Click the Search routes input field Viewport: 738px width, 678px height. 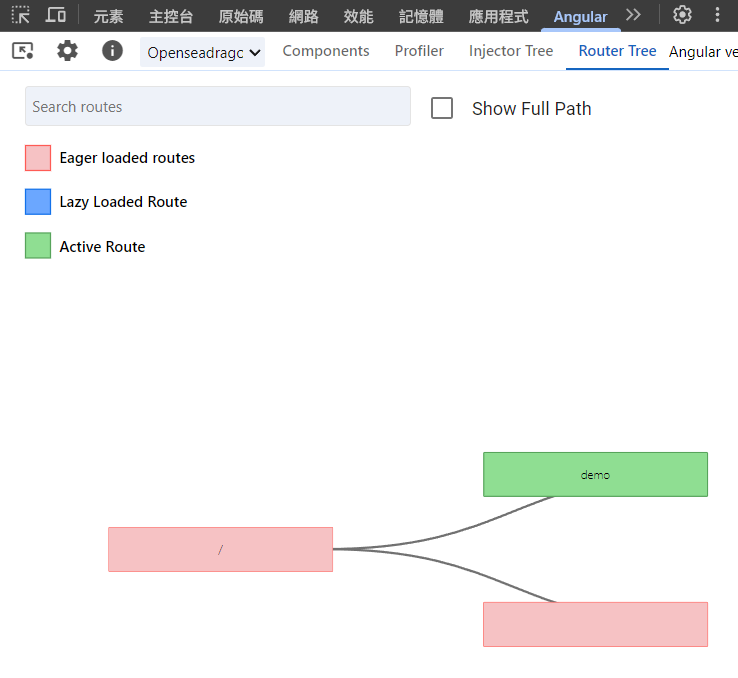(x=217, y=106)
